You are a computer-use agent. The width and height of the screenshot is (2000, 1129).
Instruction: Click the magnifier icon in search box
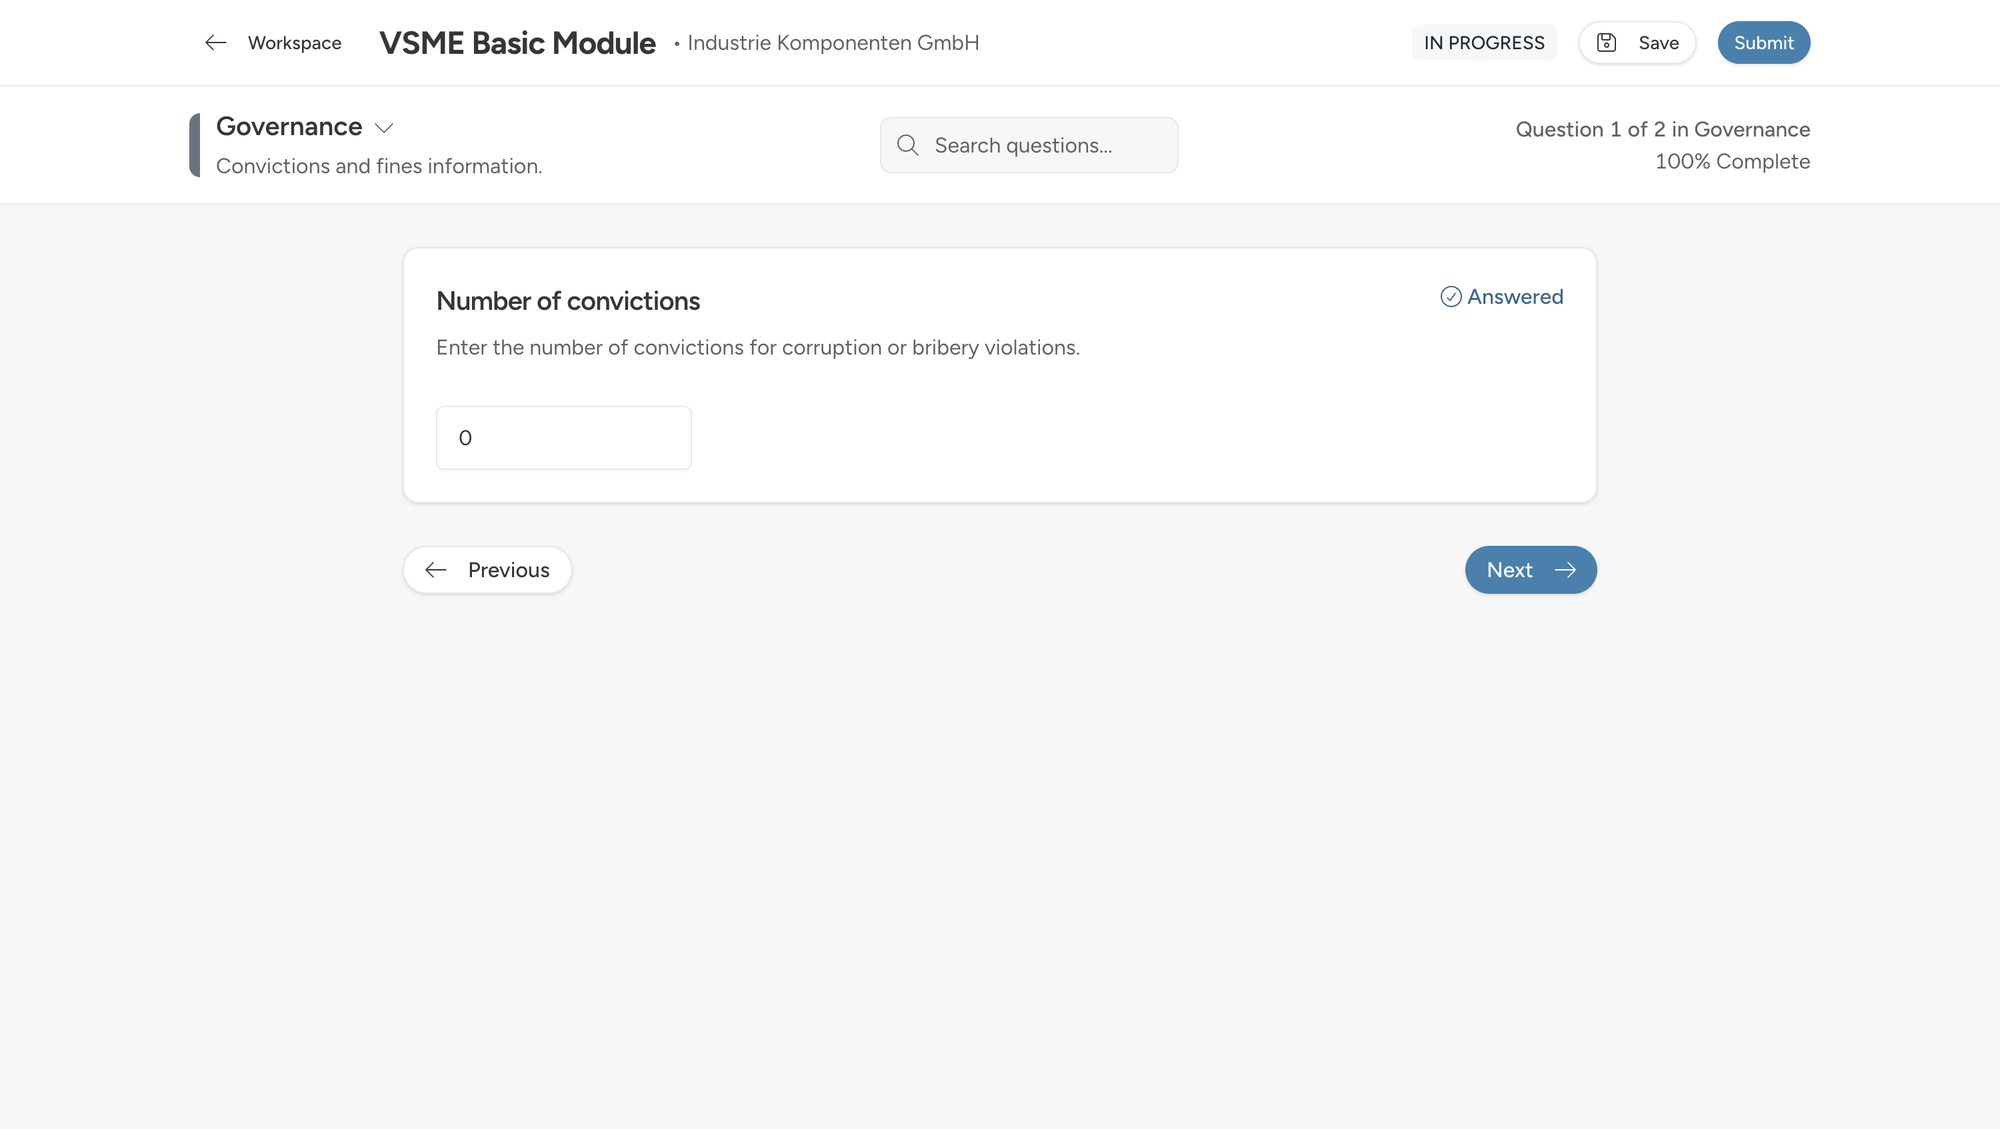tap(907, 146)
